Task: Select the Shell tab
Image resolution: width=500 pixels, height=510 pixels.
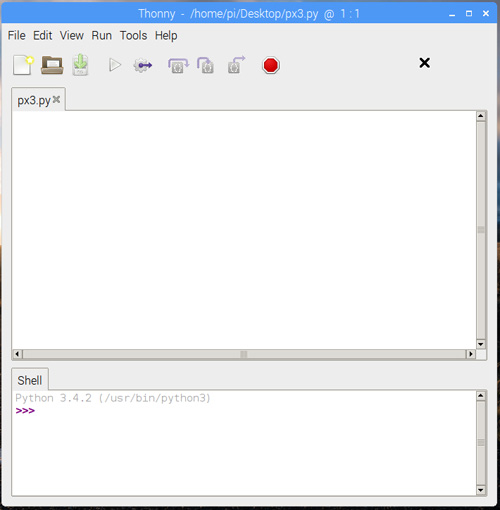Action: coord(30,380)
